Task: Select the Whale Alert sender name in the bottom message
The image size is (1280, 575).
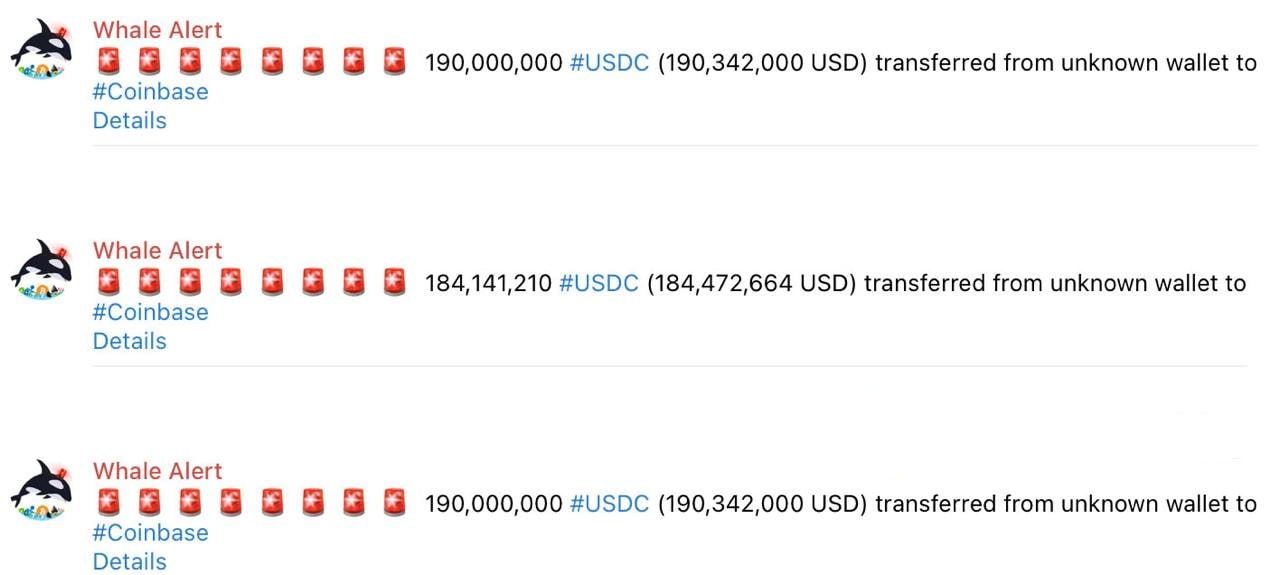Action: tap(157, 471)
